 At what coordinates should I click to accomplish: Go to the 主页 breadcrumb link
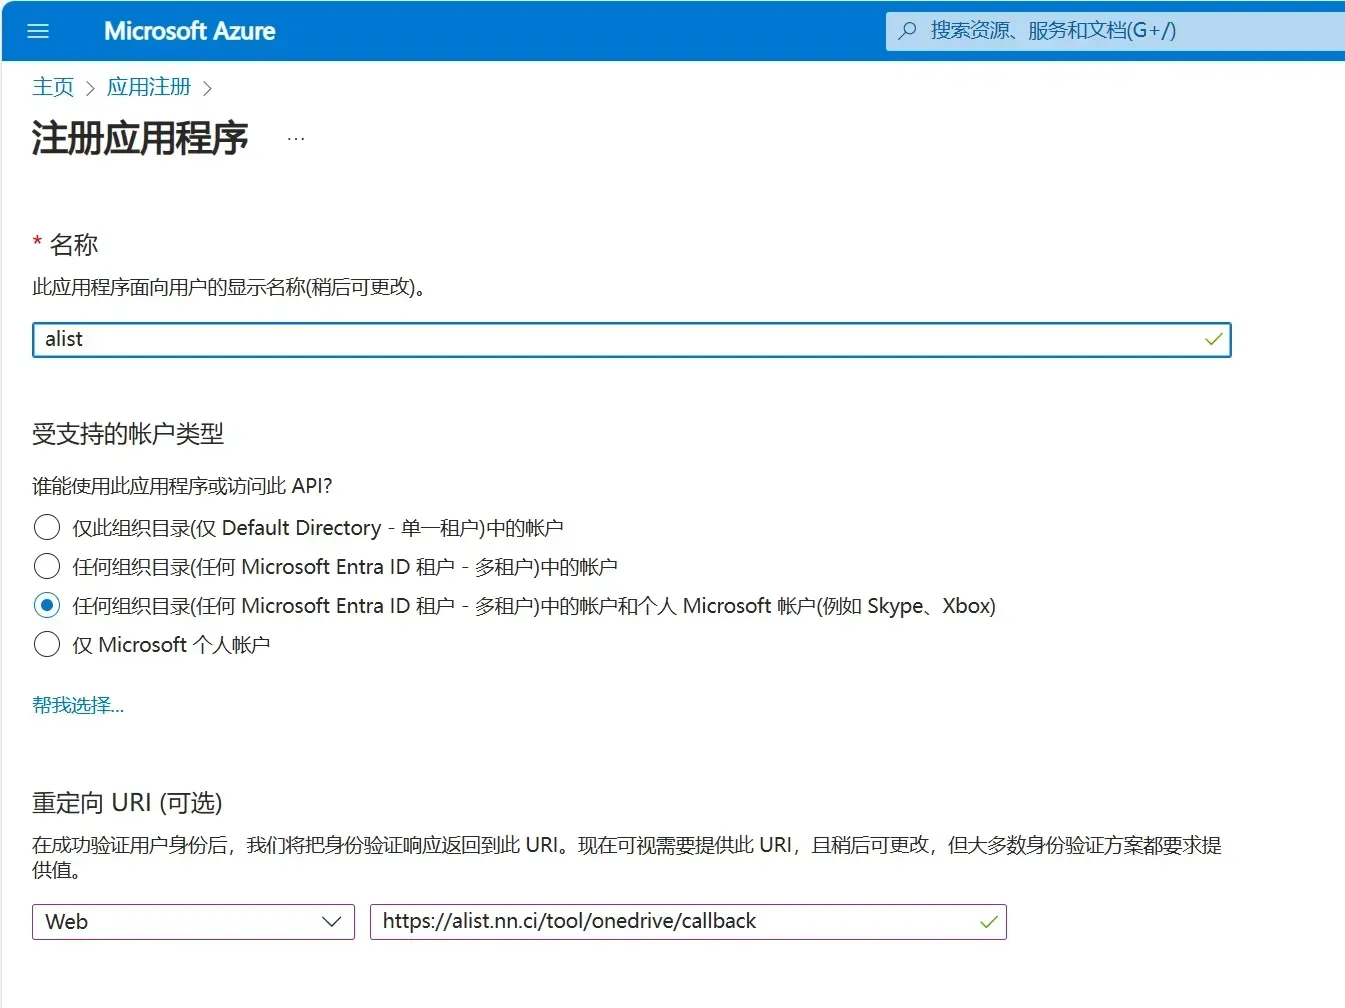(53, 87)
